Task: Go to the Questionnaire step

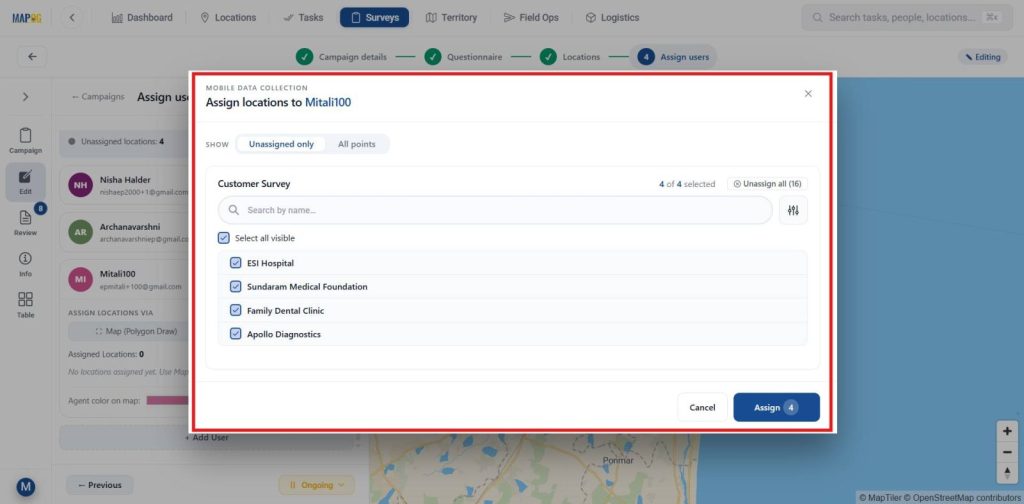Action: 464,57
